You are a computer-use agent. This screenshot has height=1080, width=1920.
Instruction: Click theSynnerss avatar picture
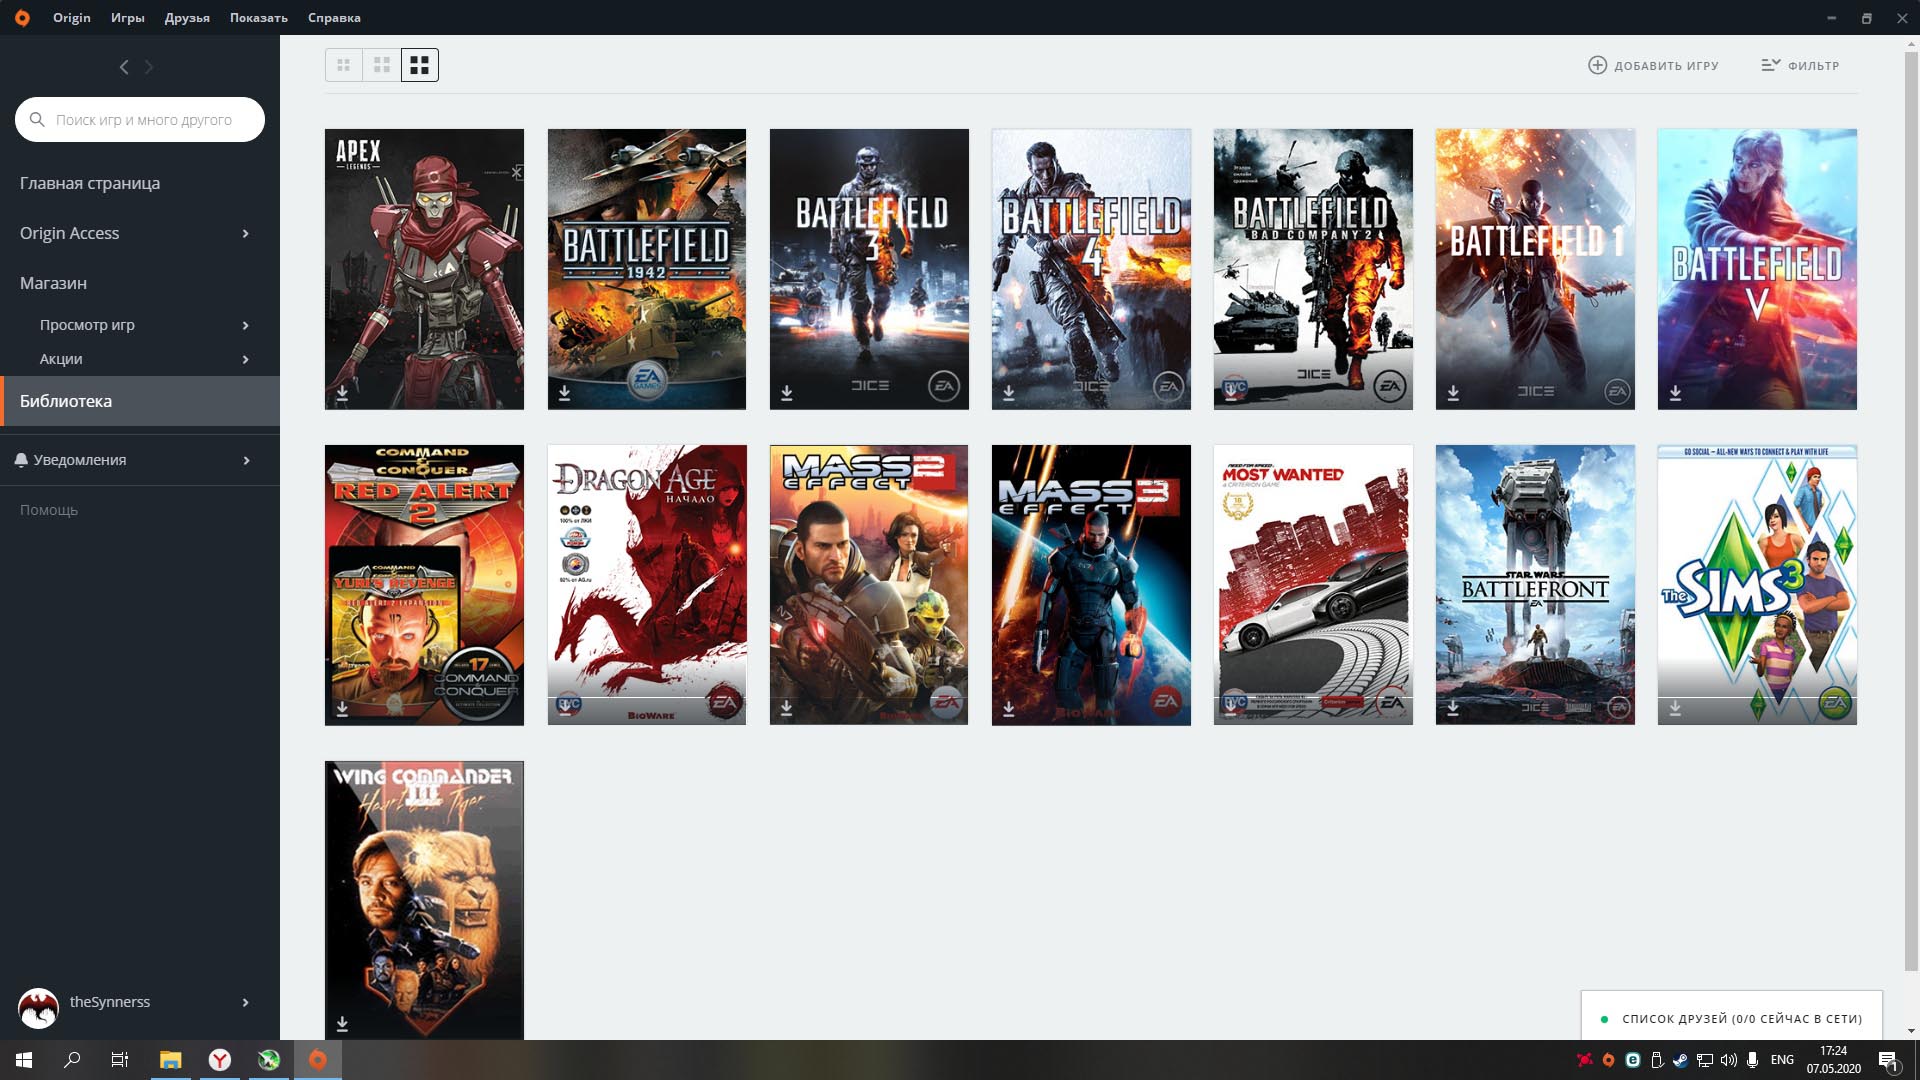(39, 1008)
